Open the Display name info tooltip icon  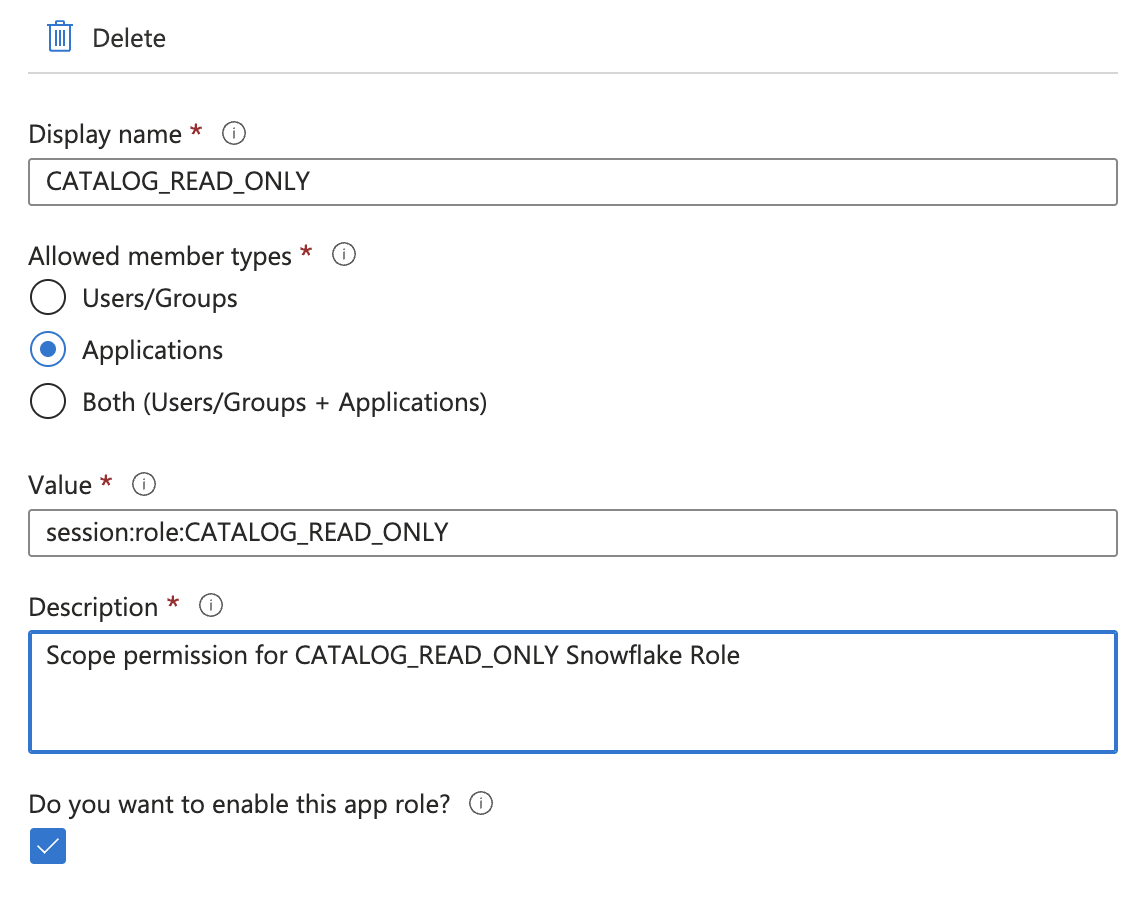[x=234, y=133]
